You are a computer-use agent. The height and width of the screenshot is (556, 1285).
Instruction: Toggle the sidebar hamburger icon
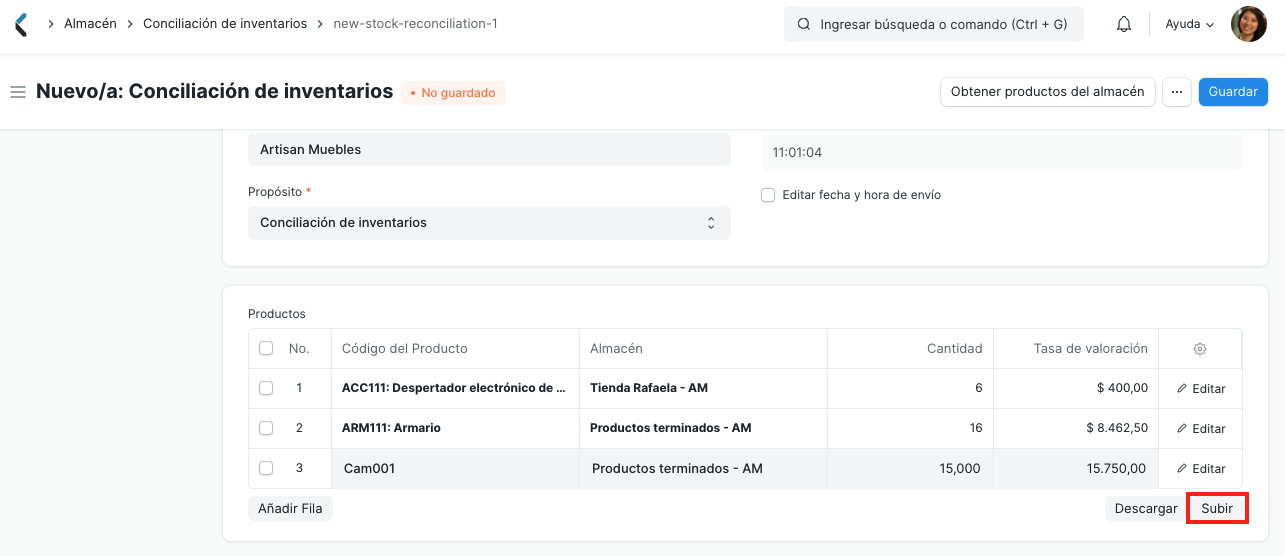(x=17, y=92)
